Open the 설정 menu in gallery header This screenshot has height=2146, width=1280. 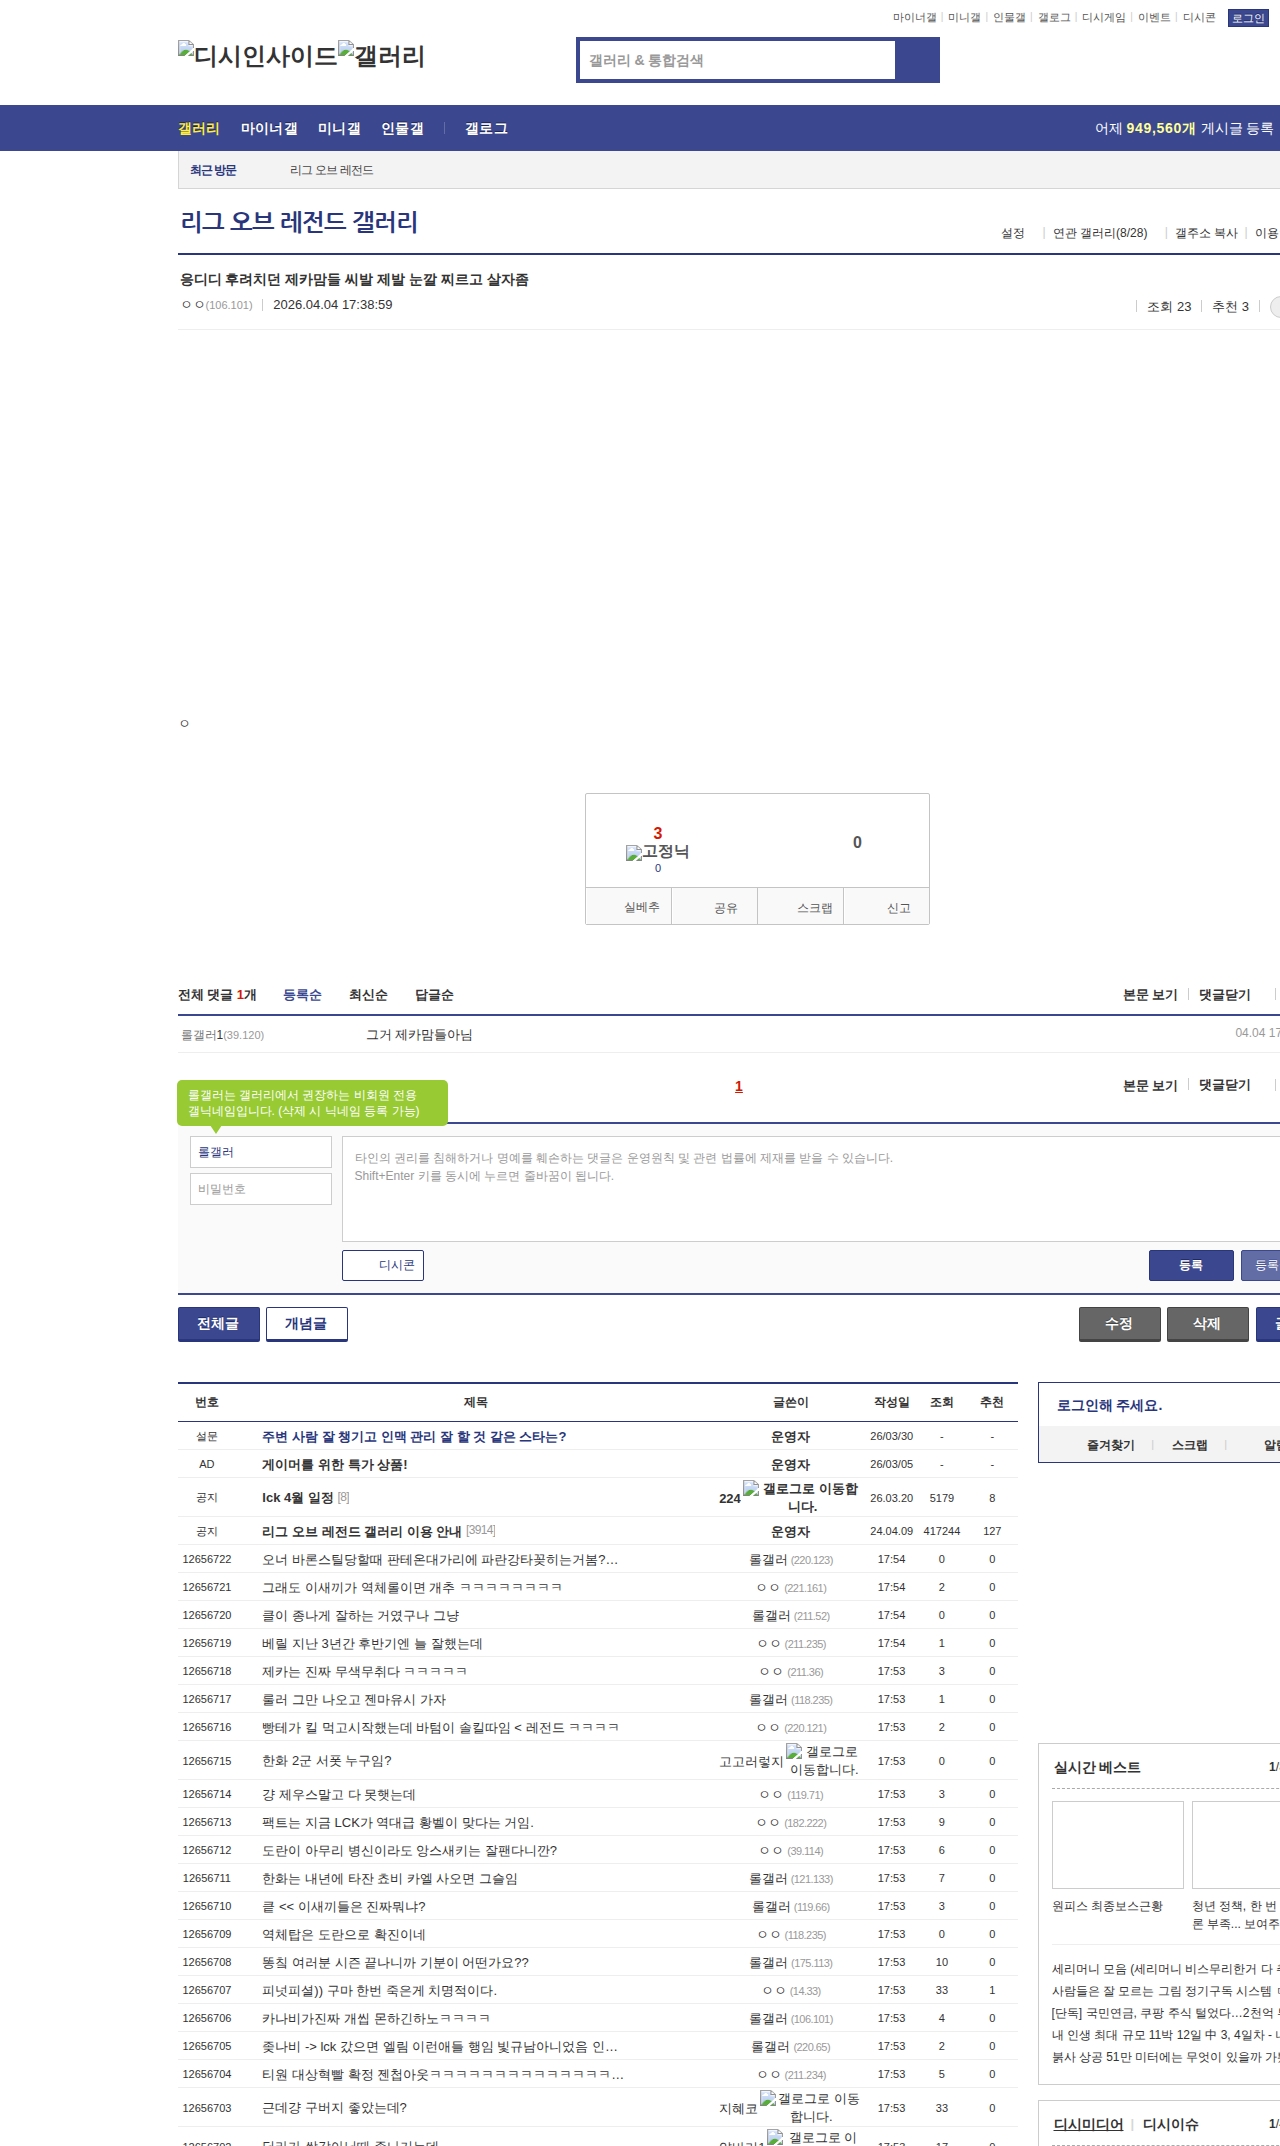[1012, 233]
